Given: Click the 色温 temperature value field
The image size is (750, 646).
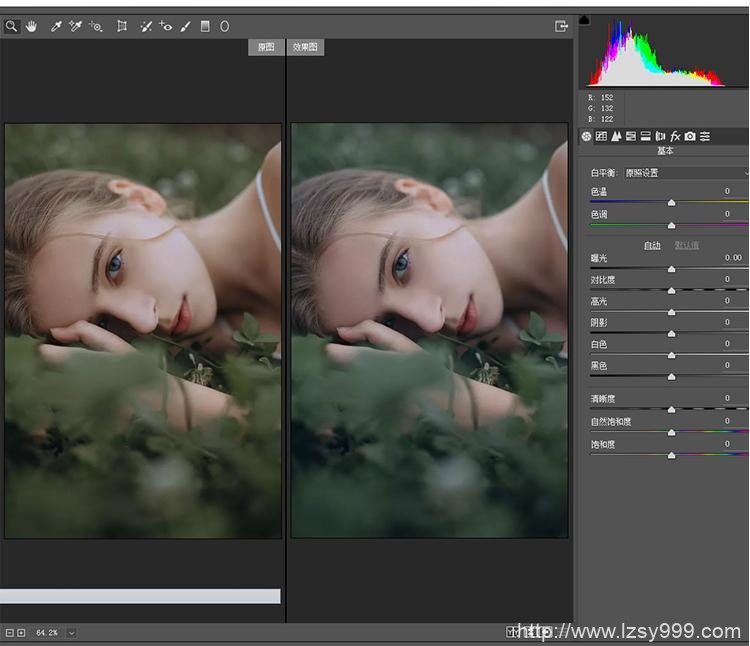Looking at the screenshot, I should pyautogui.click(x=727, y=191).
